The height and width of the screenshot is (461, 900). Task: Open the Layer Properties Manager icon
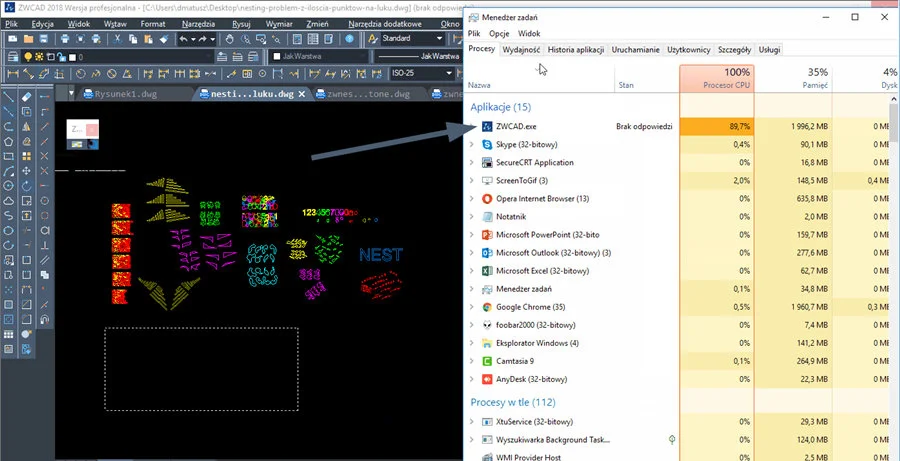point(13,57)
